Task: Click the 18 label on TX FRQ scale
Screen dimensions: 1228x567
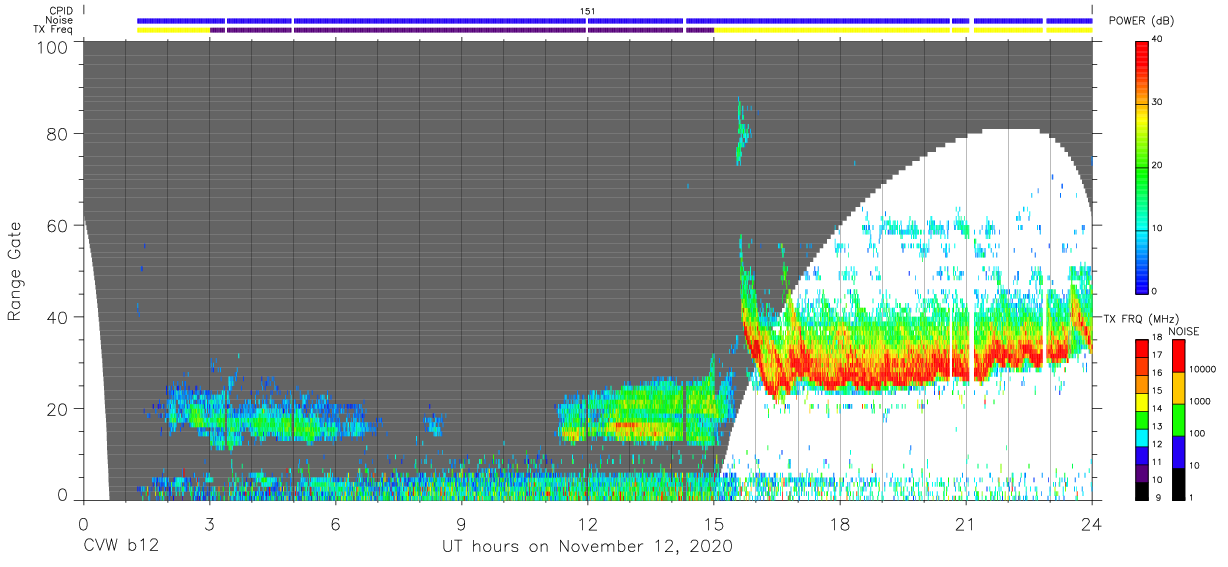Action: (1159, 338)
